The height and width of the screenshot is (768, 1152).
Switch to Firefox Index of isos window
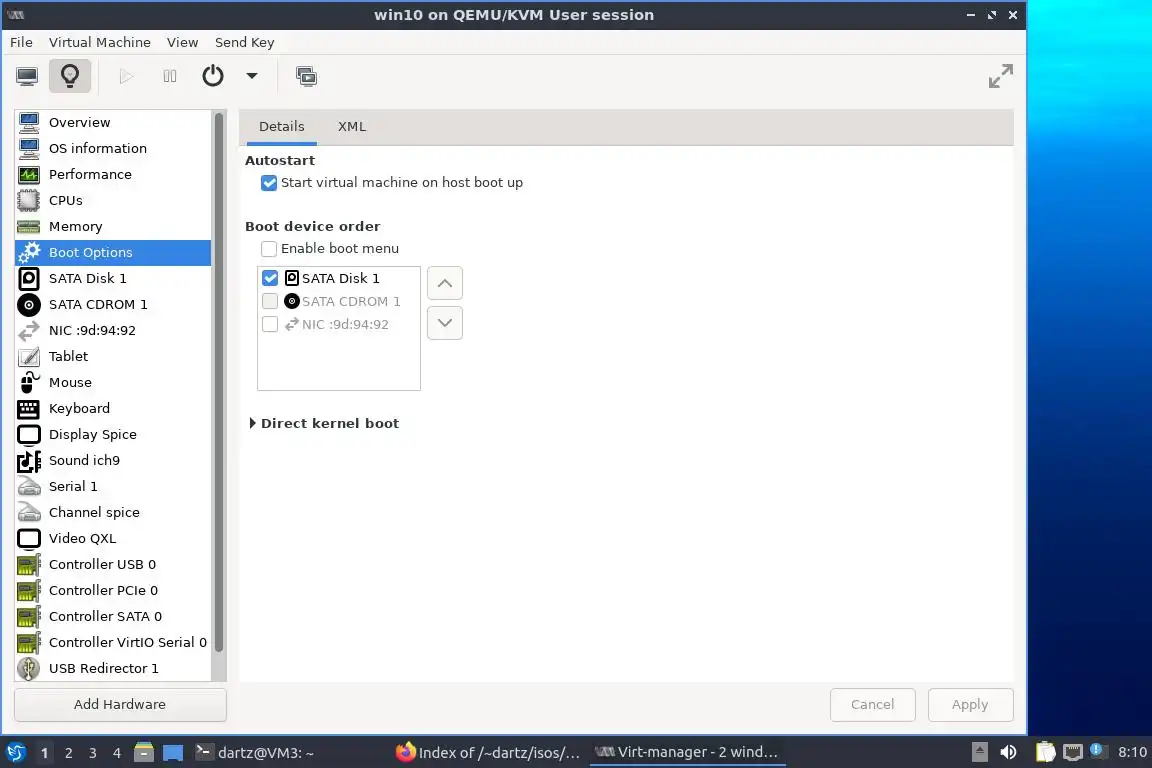tap(488, 753)
